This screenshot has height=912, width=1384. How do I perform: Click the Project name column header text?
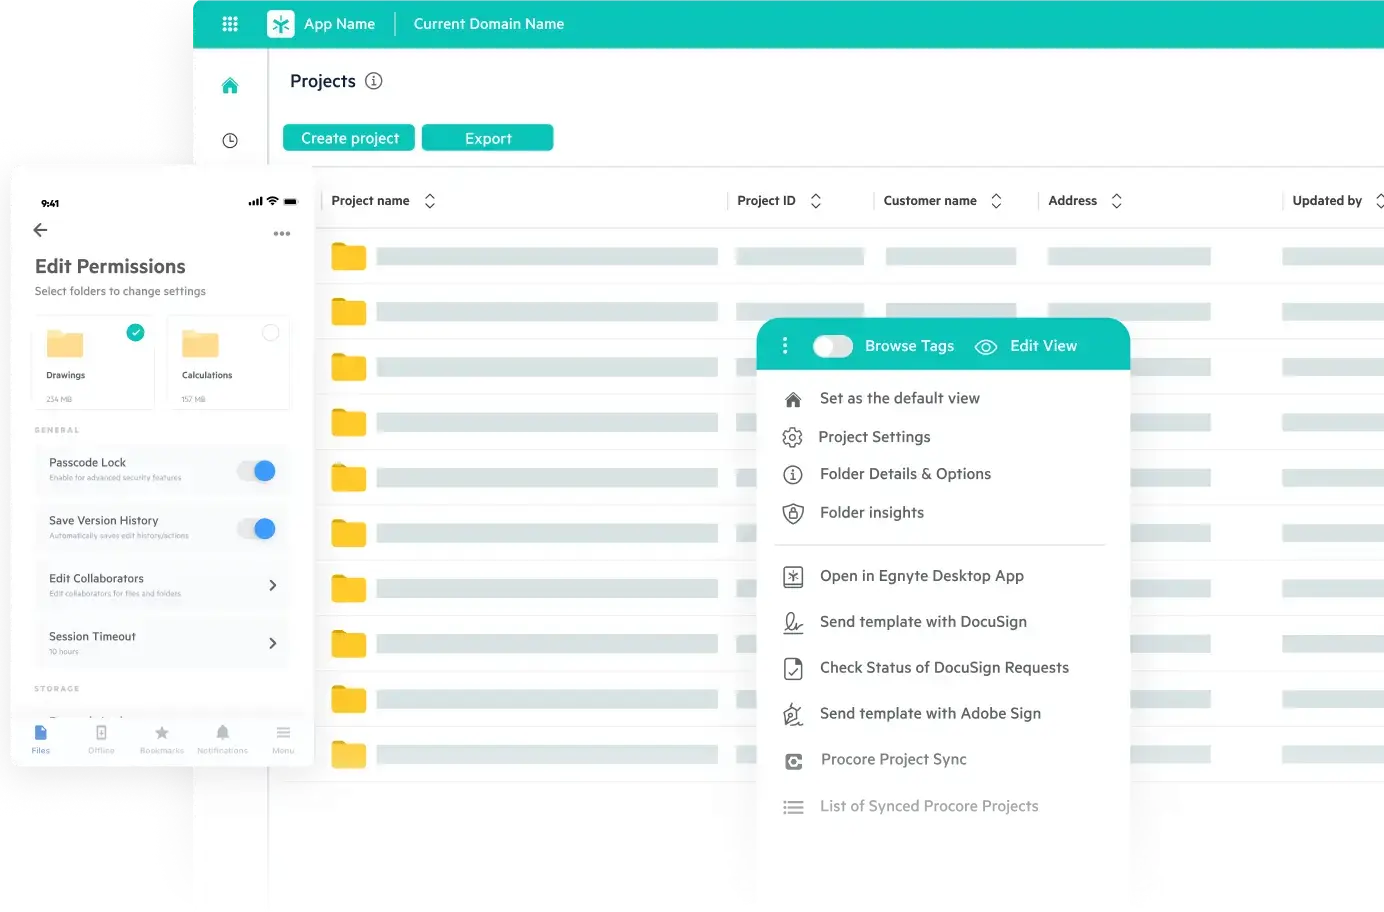click(x=371, y=201)
